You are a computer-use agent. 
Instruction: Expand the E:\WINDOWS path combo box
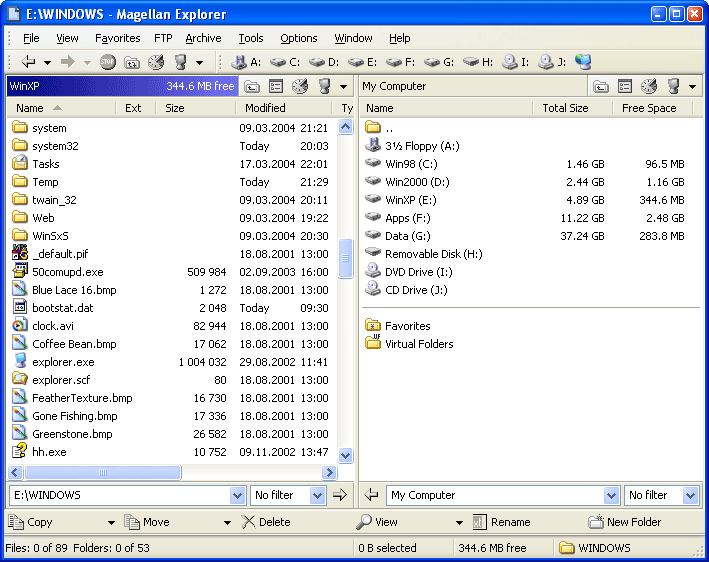(x=237, y=496)
